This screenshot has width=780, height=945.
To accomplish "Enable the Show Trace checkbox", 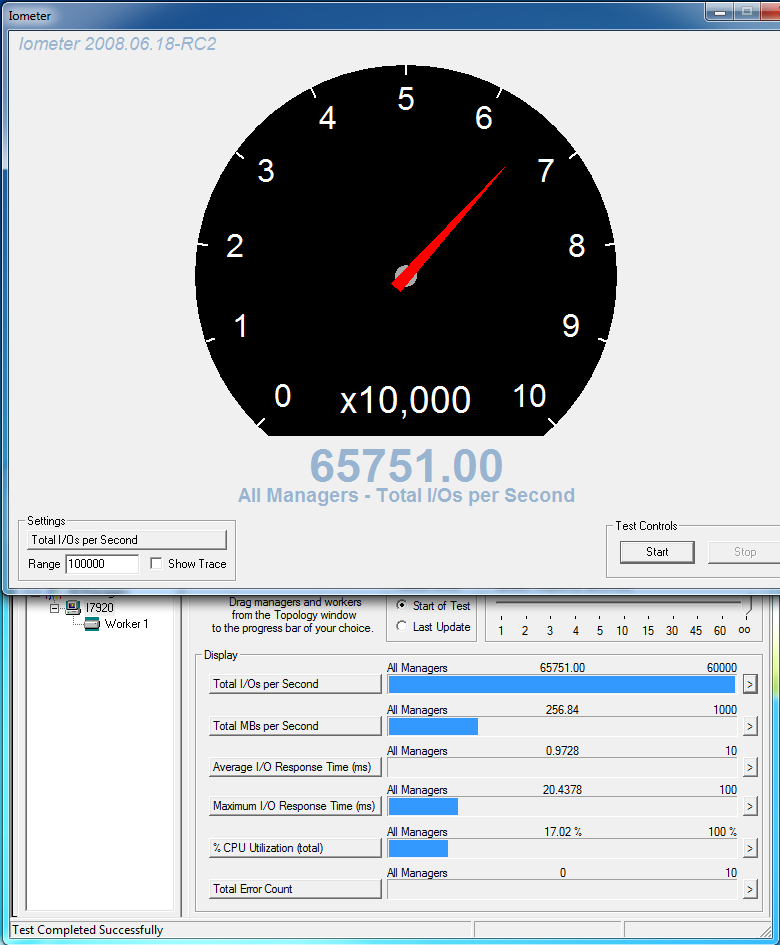I will coord(156,564).
